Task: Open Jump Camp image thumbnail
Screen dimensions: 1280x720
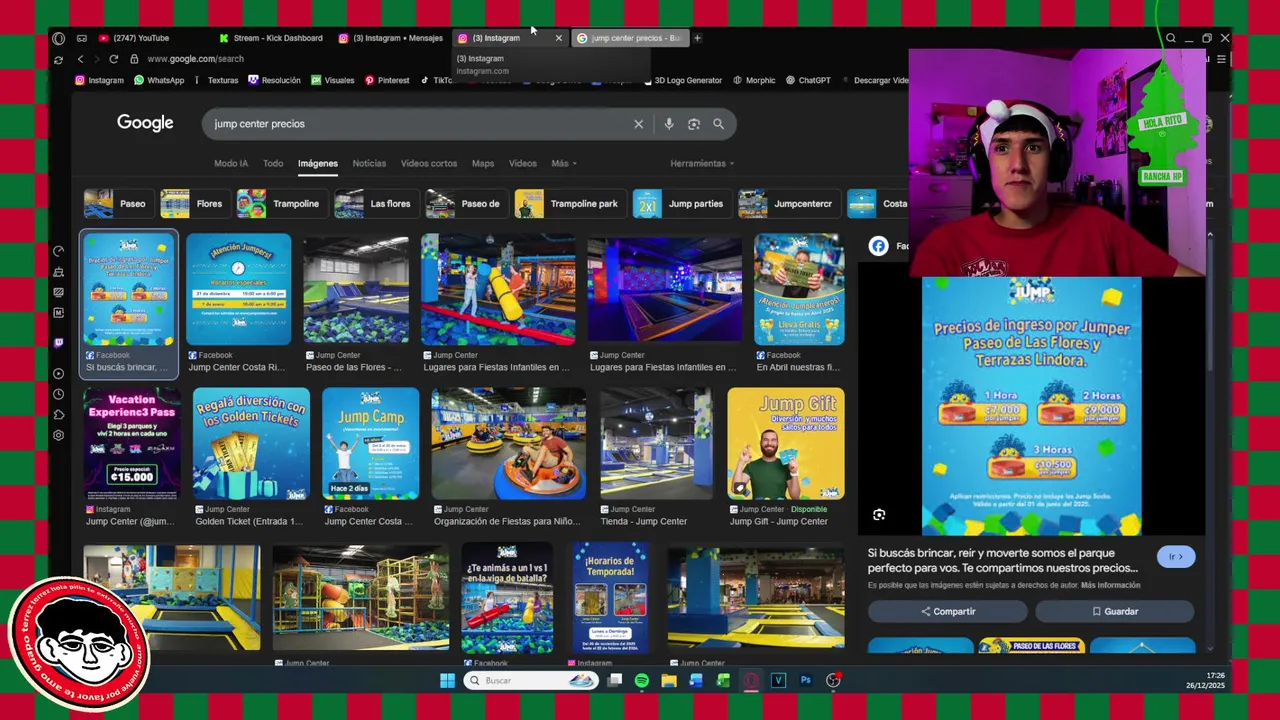Action: coord(371,444)
